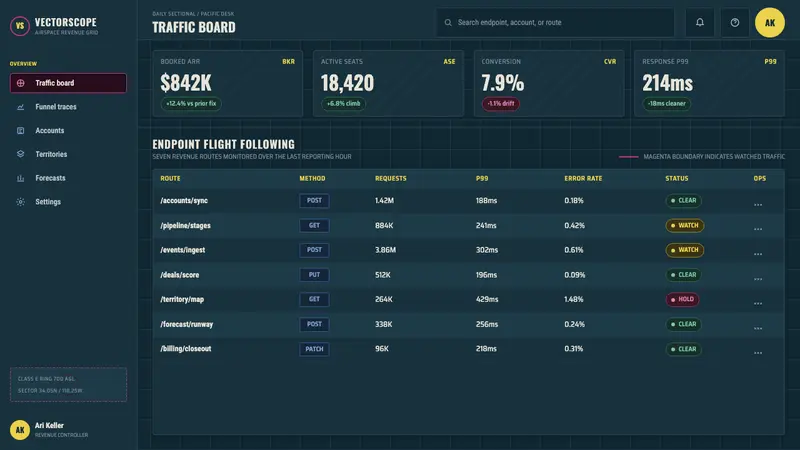The image size is (800, 450).
Task: Click the Accounts sidebar icon
Action: pyautogui.click(x=20, y=131)
